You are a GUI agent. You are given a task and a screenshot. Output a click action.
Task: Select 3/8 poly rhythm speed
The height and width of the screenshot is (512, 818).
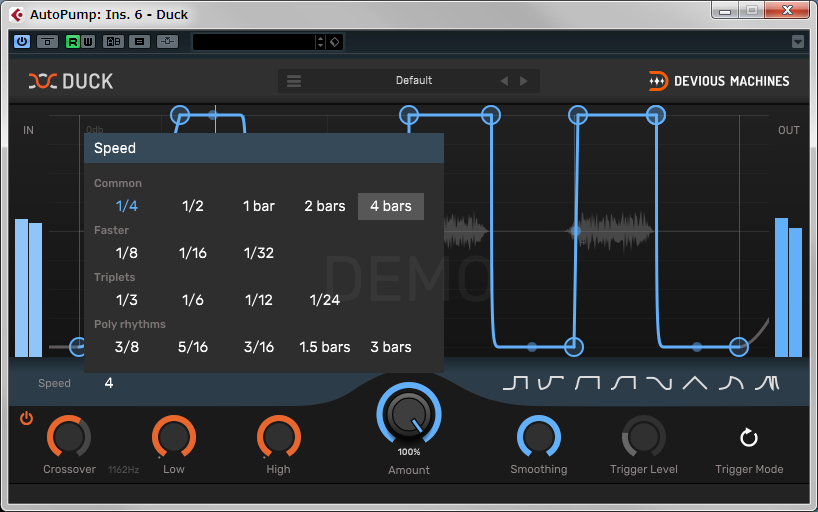[x=127, y=347]
